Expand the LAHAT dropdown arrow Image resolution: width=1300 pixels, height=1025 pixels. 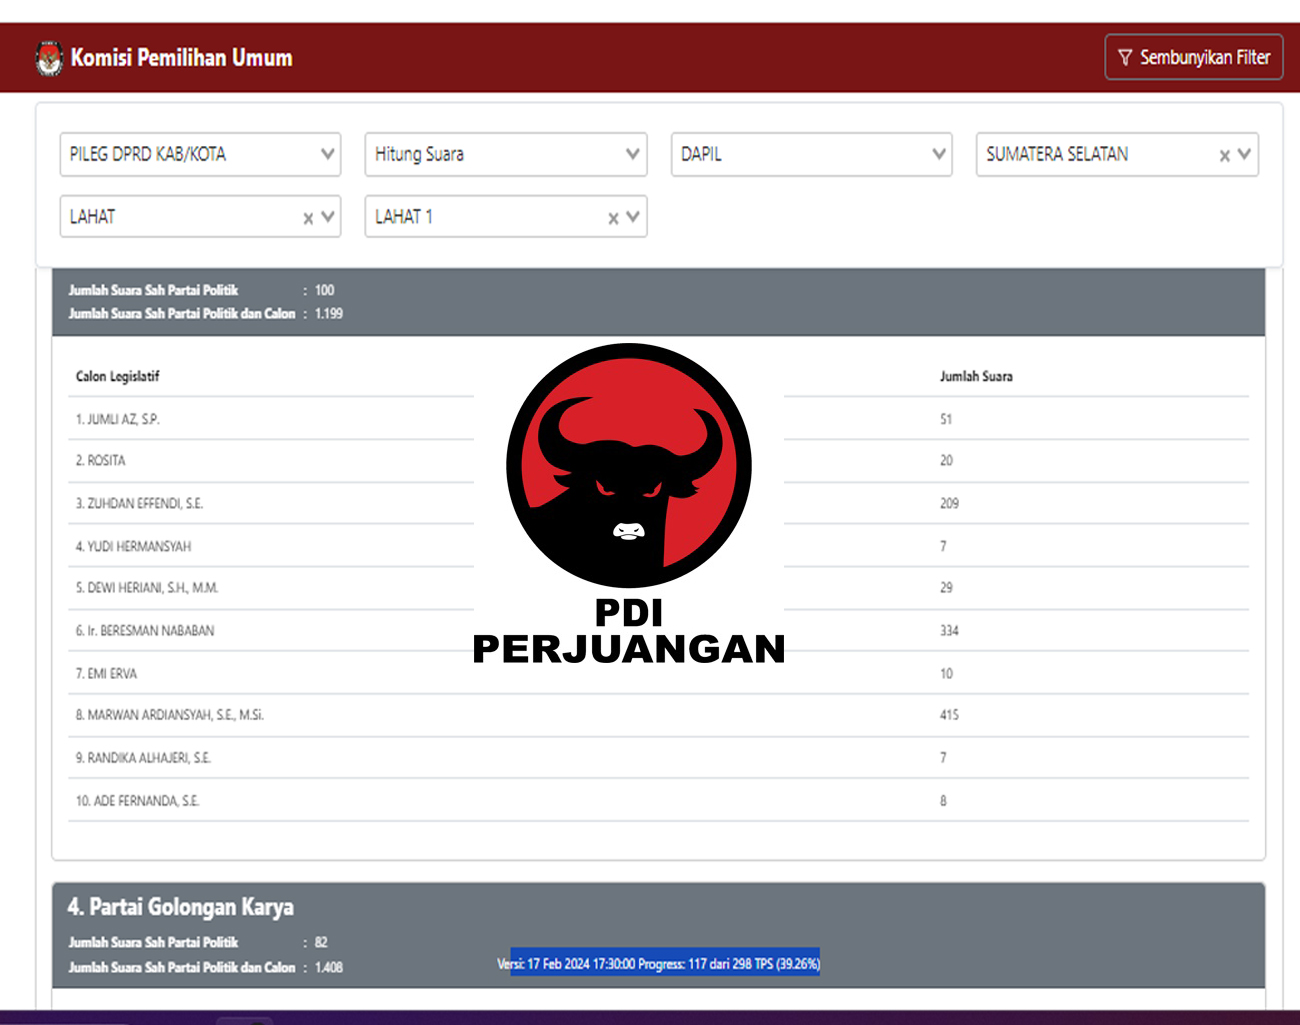click(x=328, y=216)
